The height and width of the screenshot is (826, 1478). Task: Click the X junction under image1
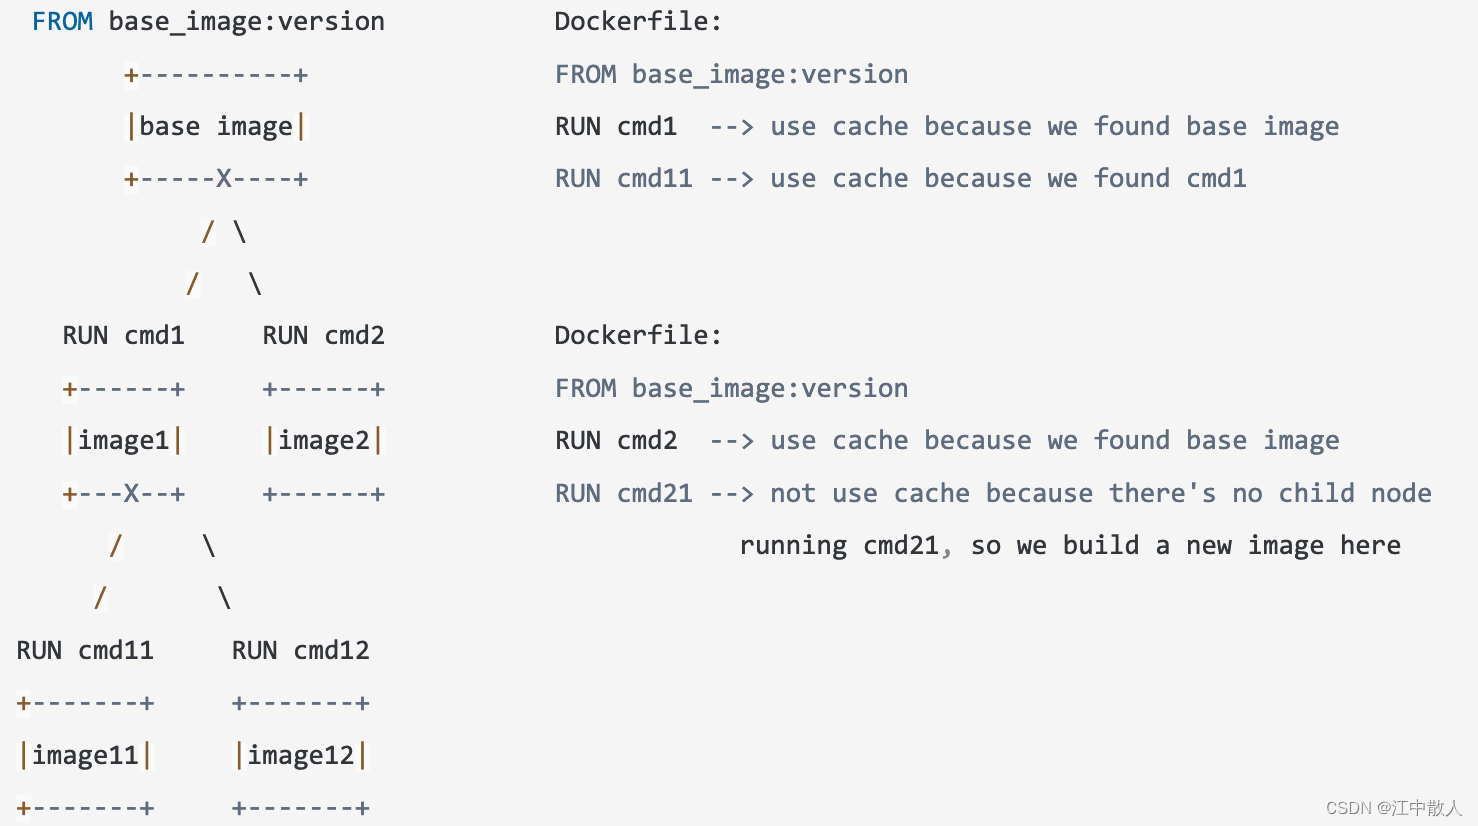pyautogui.click(x=131, y=494)
